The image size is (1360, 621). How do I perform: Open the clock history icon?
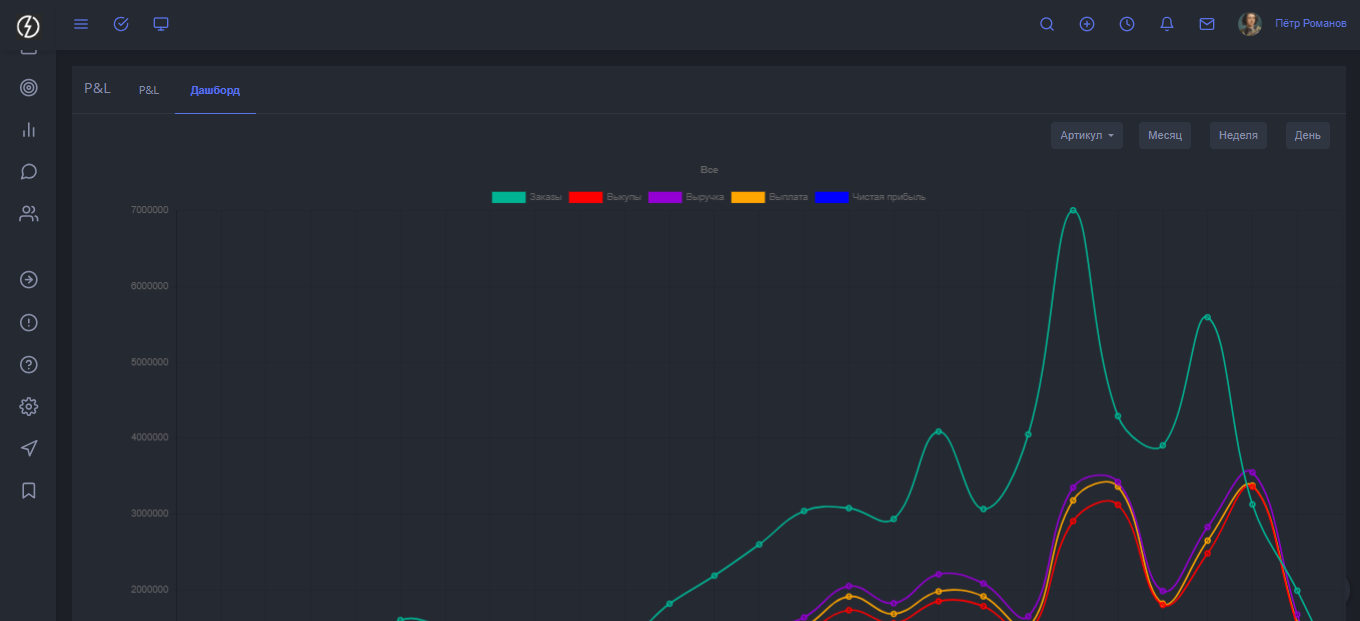click(x=1127, y=24)
